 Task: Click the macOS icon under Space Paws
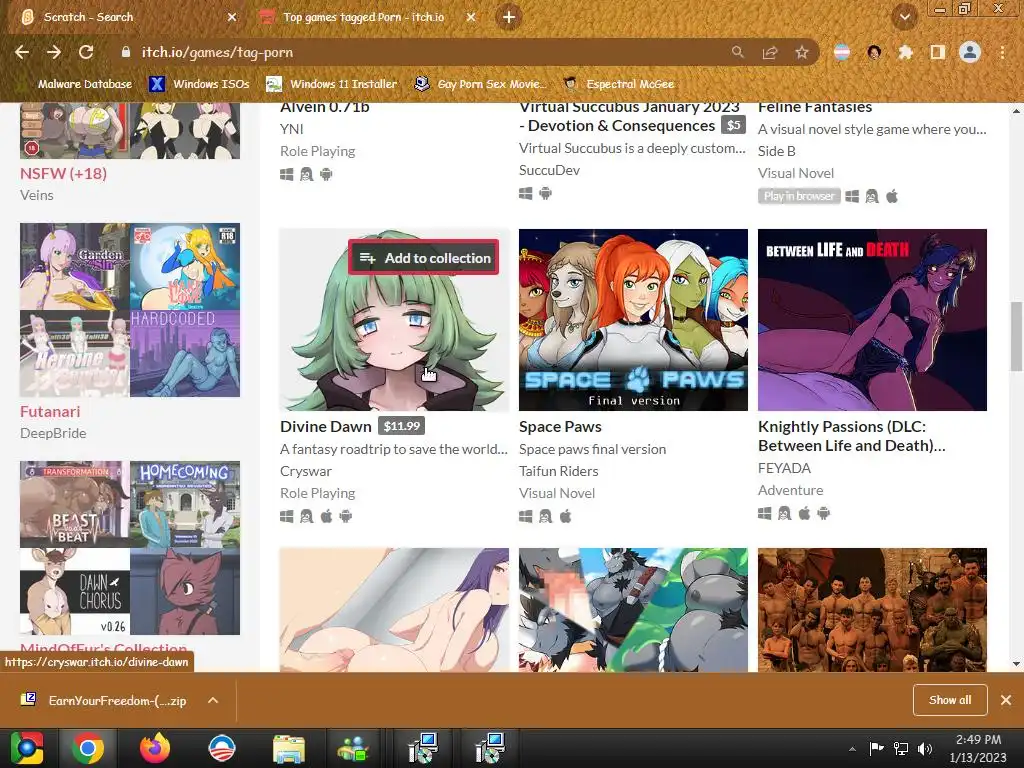[566, 517]
